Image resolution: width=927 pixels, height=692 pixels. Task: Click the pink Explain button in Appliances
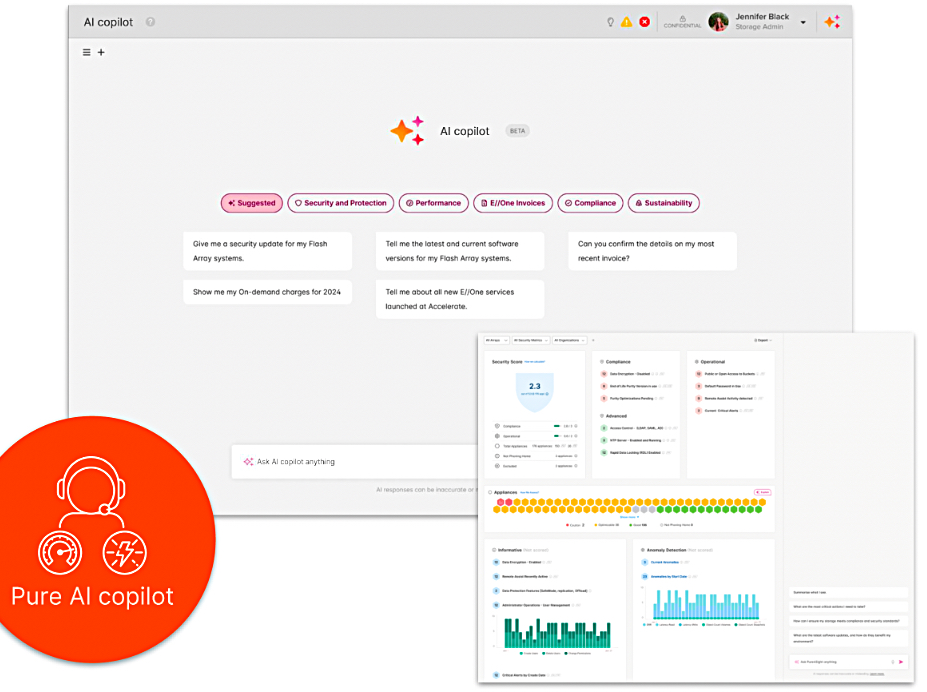[x=763, y=492]
